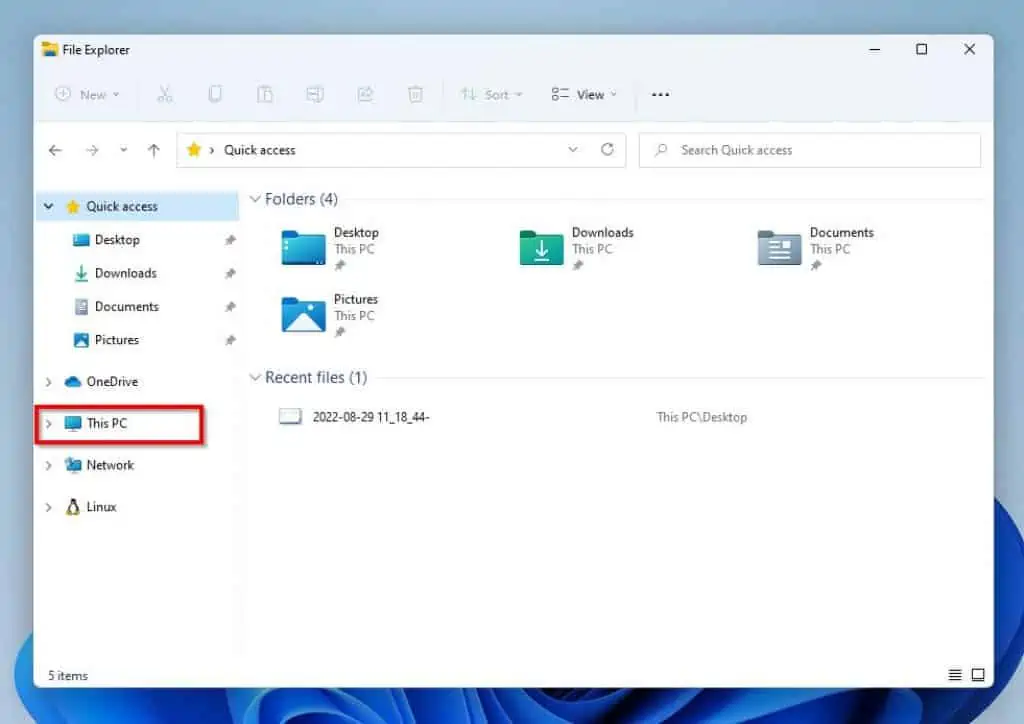Open the See more three-dots menu
Image resolution: width=1024 pixels, height=724 pixels.
coord(660,95)
